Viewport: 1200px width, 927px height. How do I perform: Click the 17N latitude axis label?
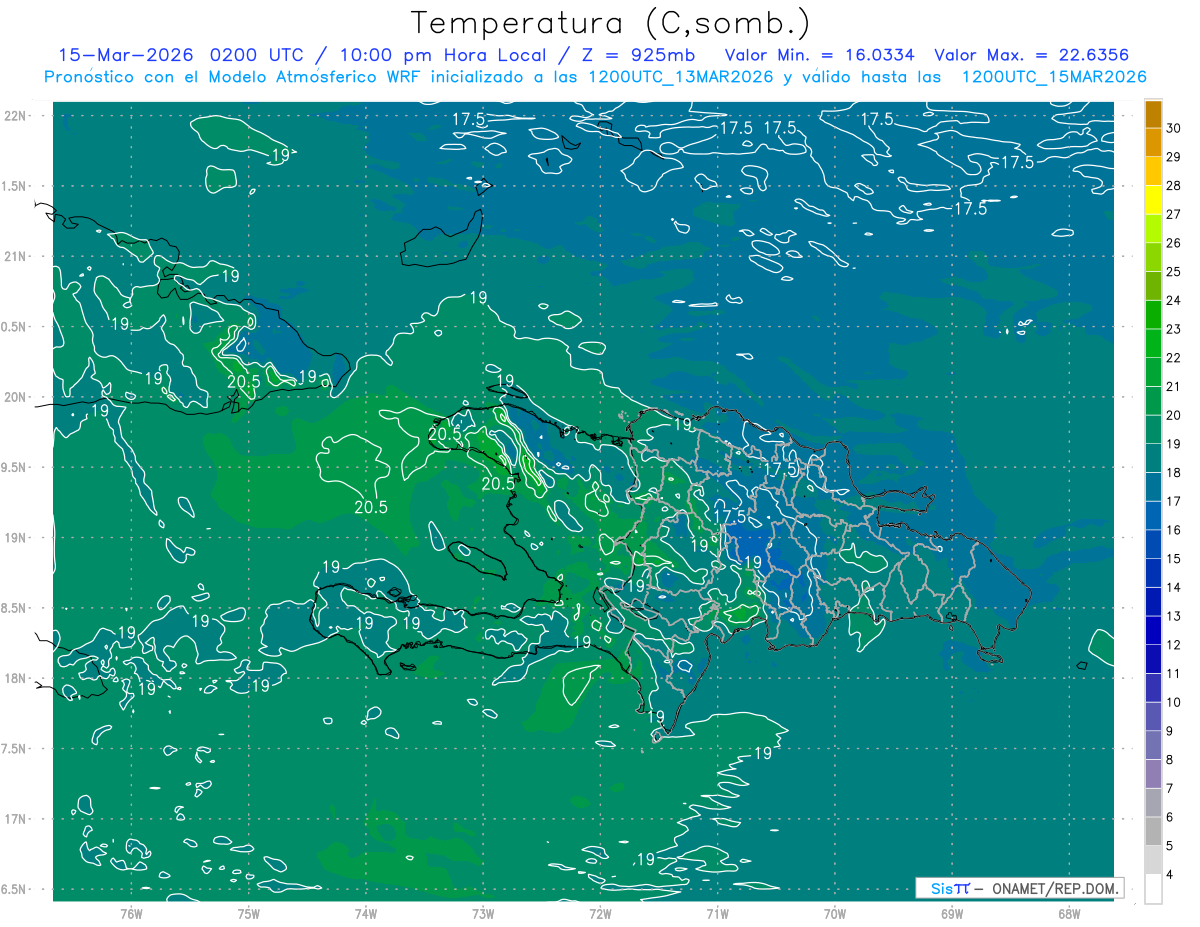click(16, 819)
